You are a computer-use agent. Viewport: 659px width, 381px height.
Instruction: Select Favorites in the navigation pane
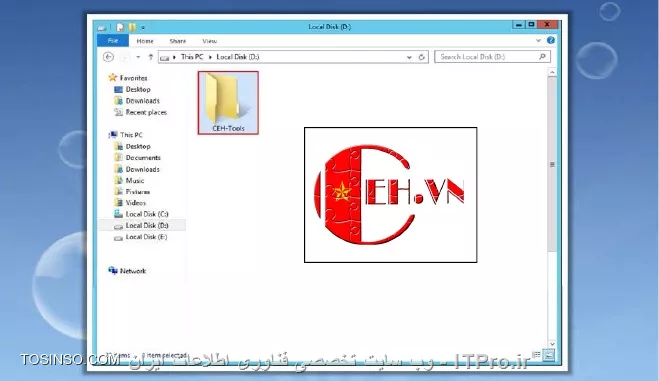point(133,78)
